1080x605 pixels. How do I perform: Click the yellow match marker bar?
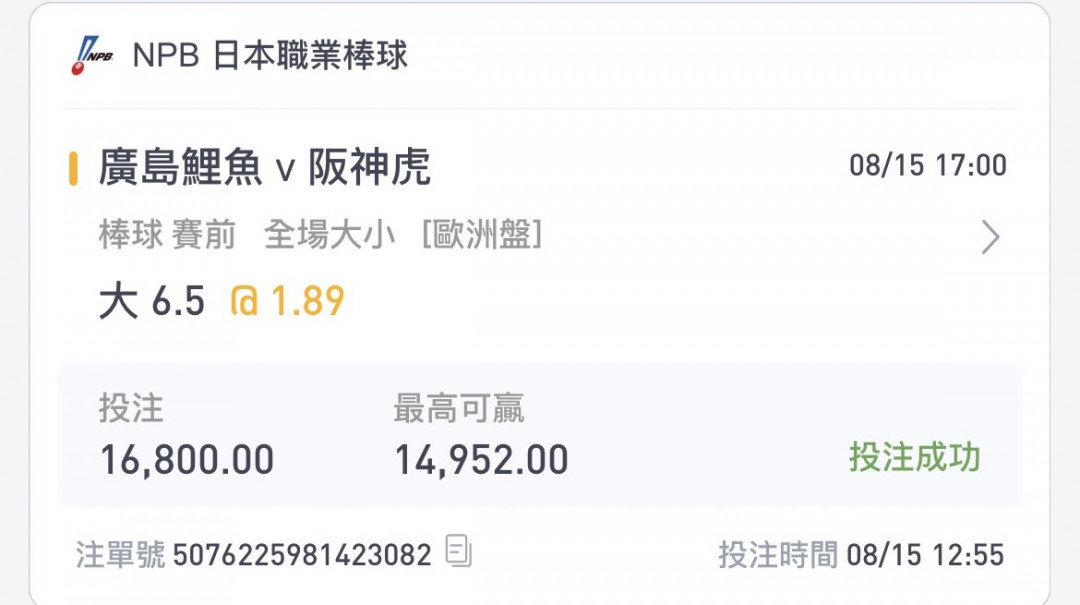[x=73, y=168]
